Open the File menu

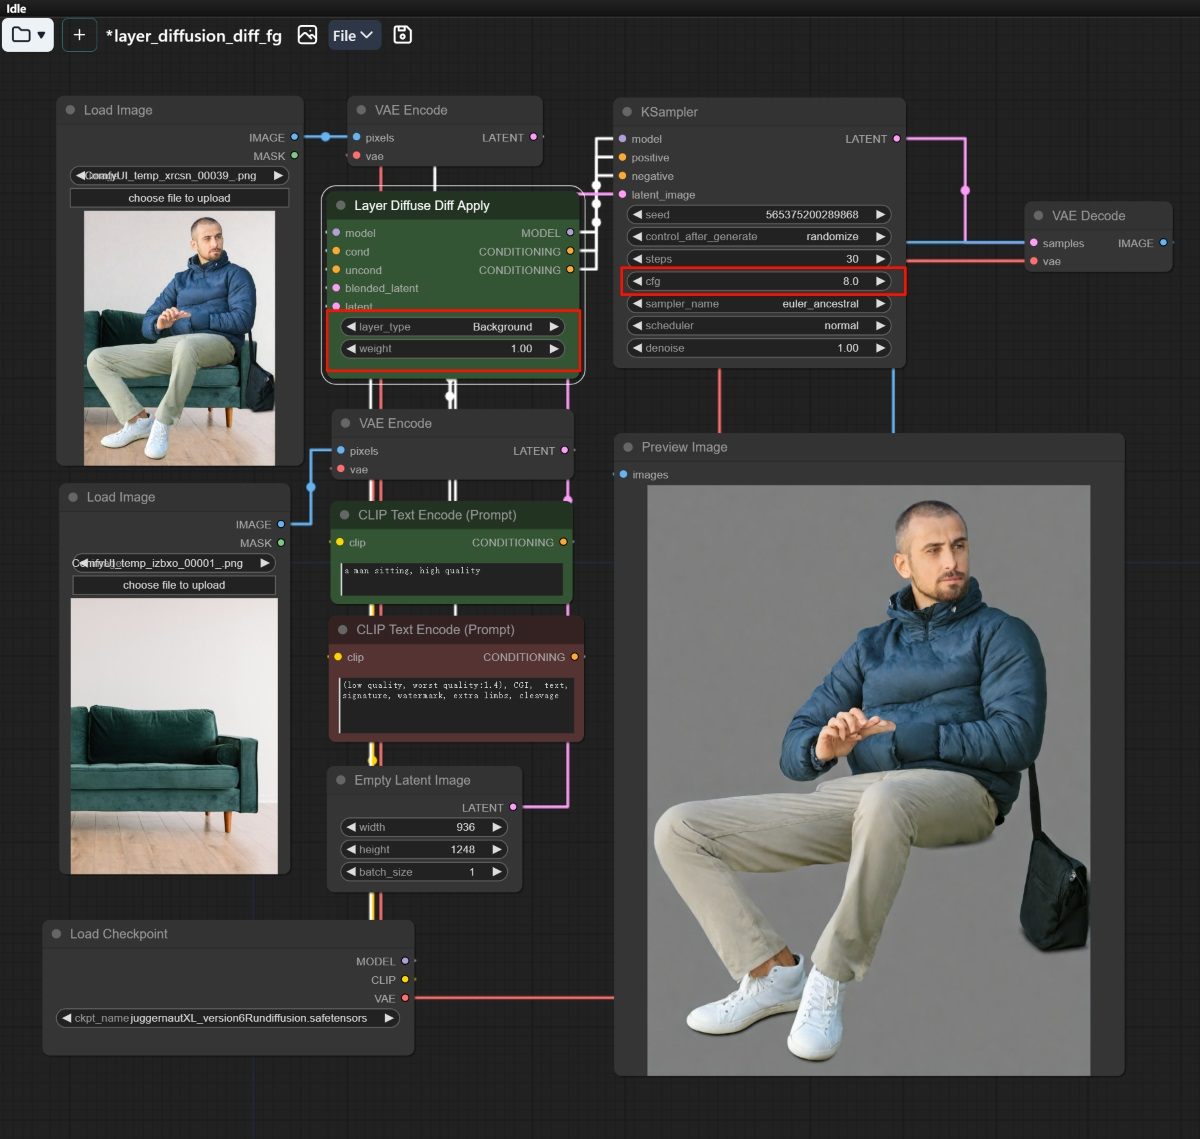click(x=354, y=35)
